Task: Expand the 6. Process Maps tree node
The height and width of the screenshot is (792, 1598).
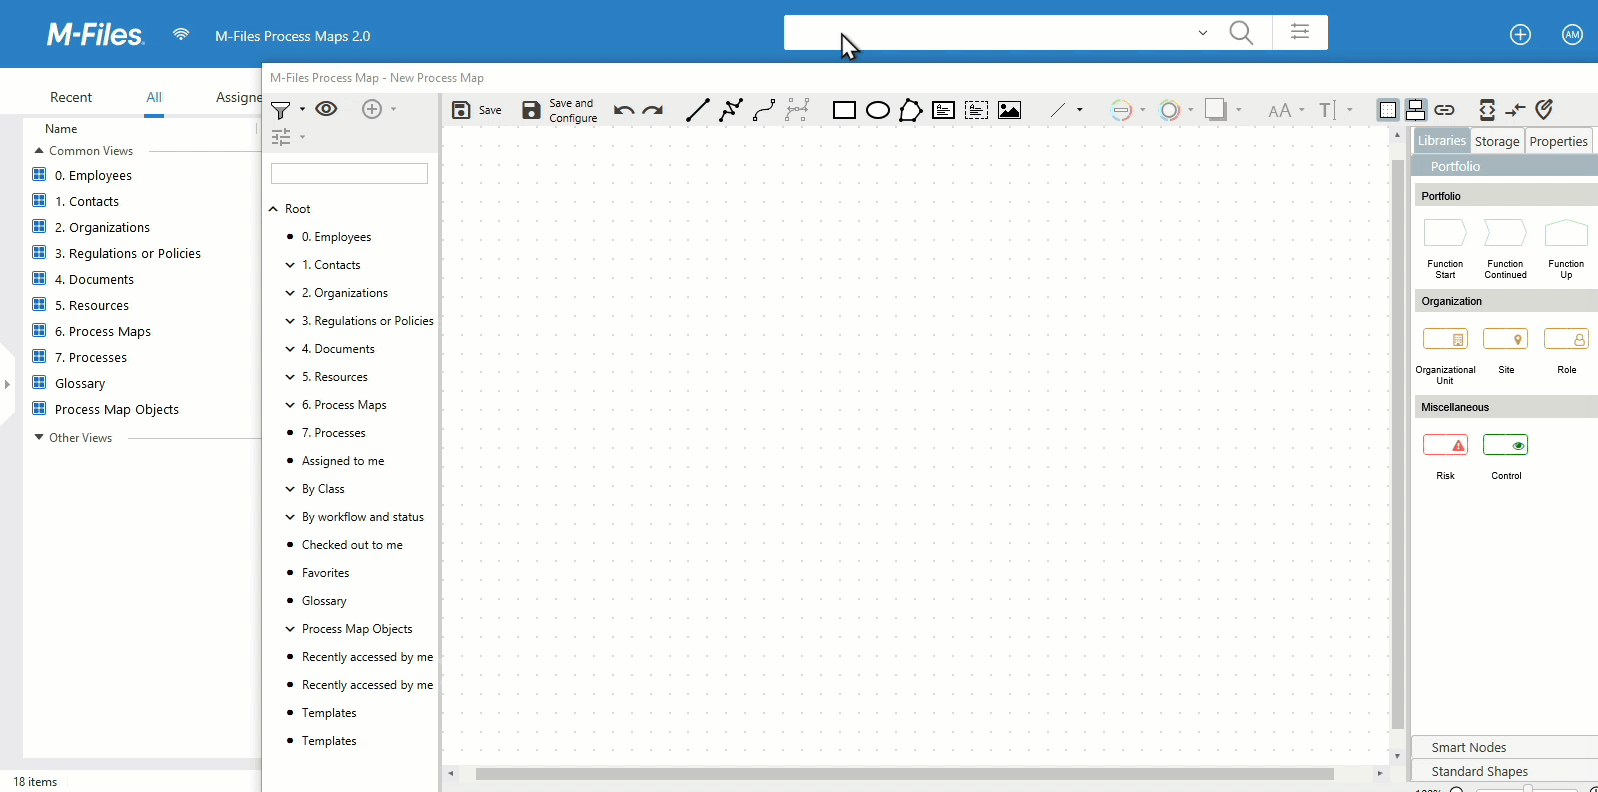Action: point(290,405)
